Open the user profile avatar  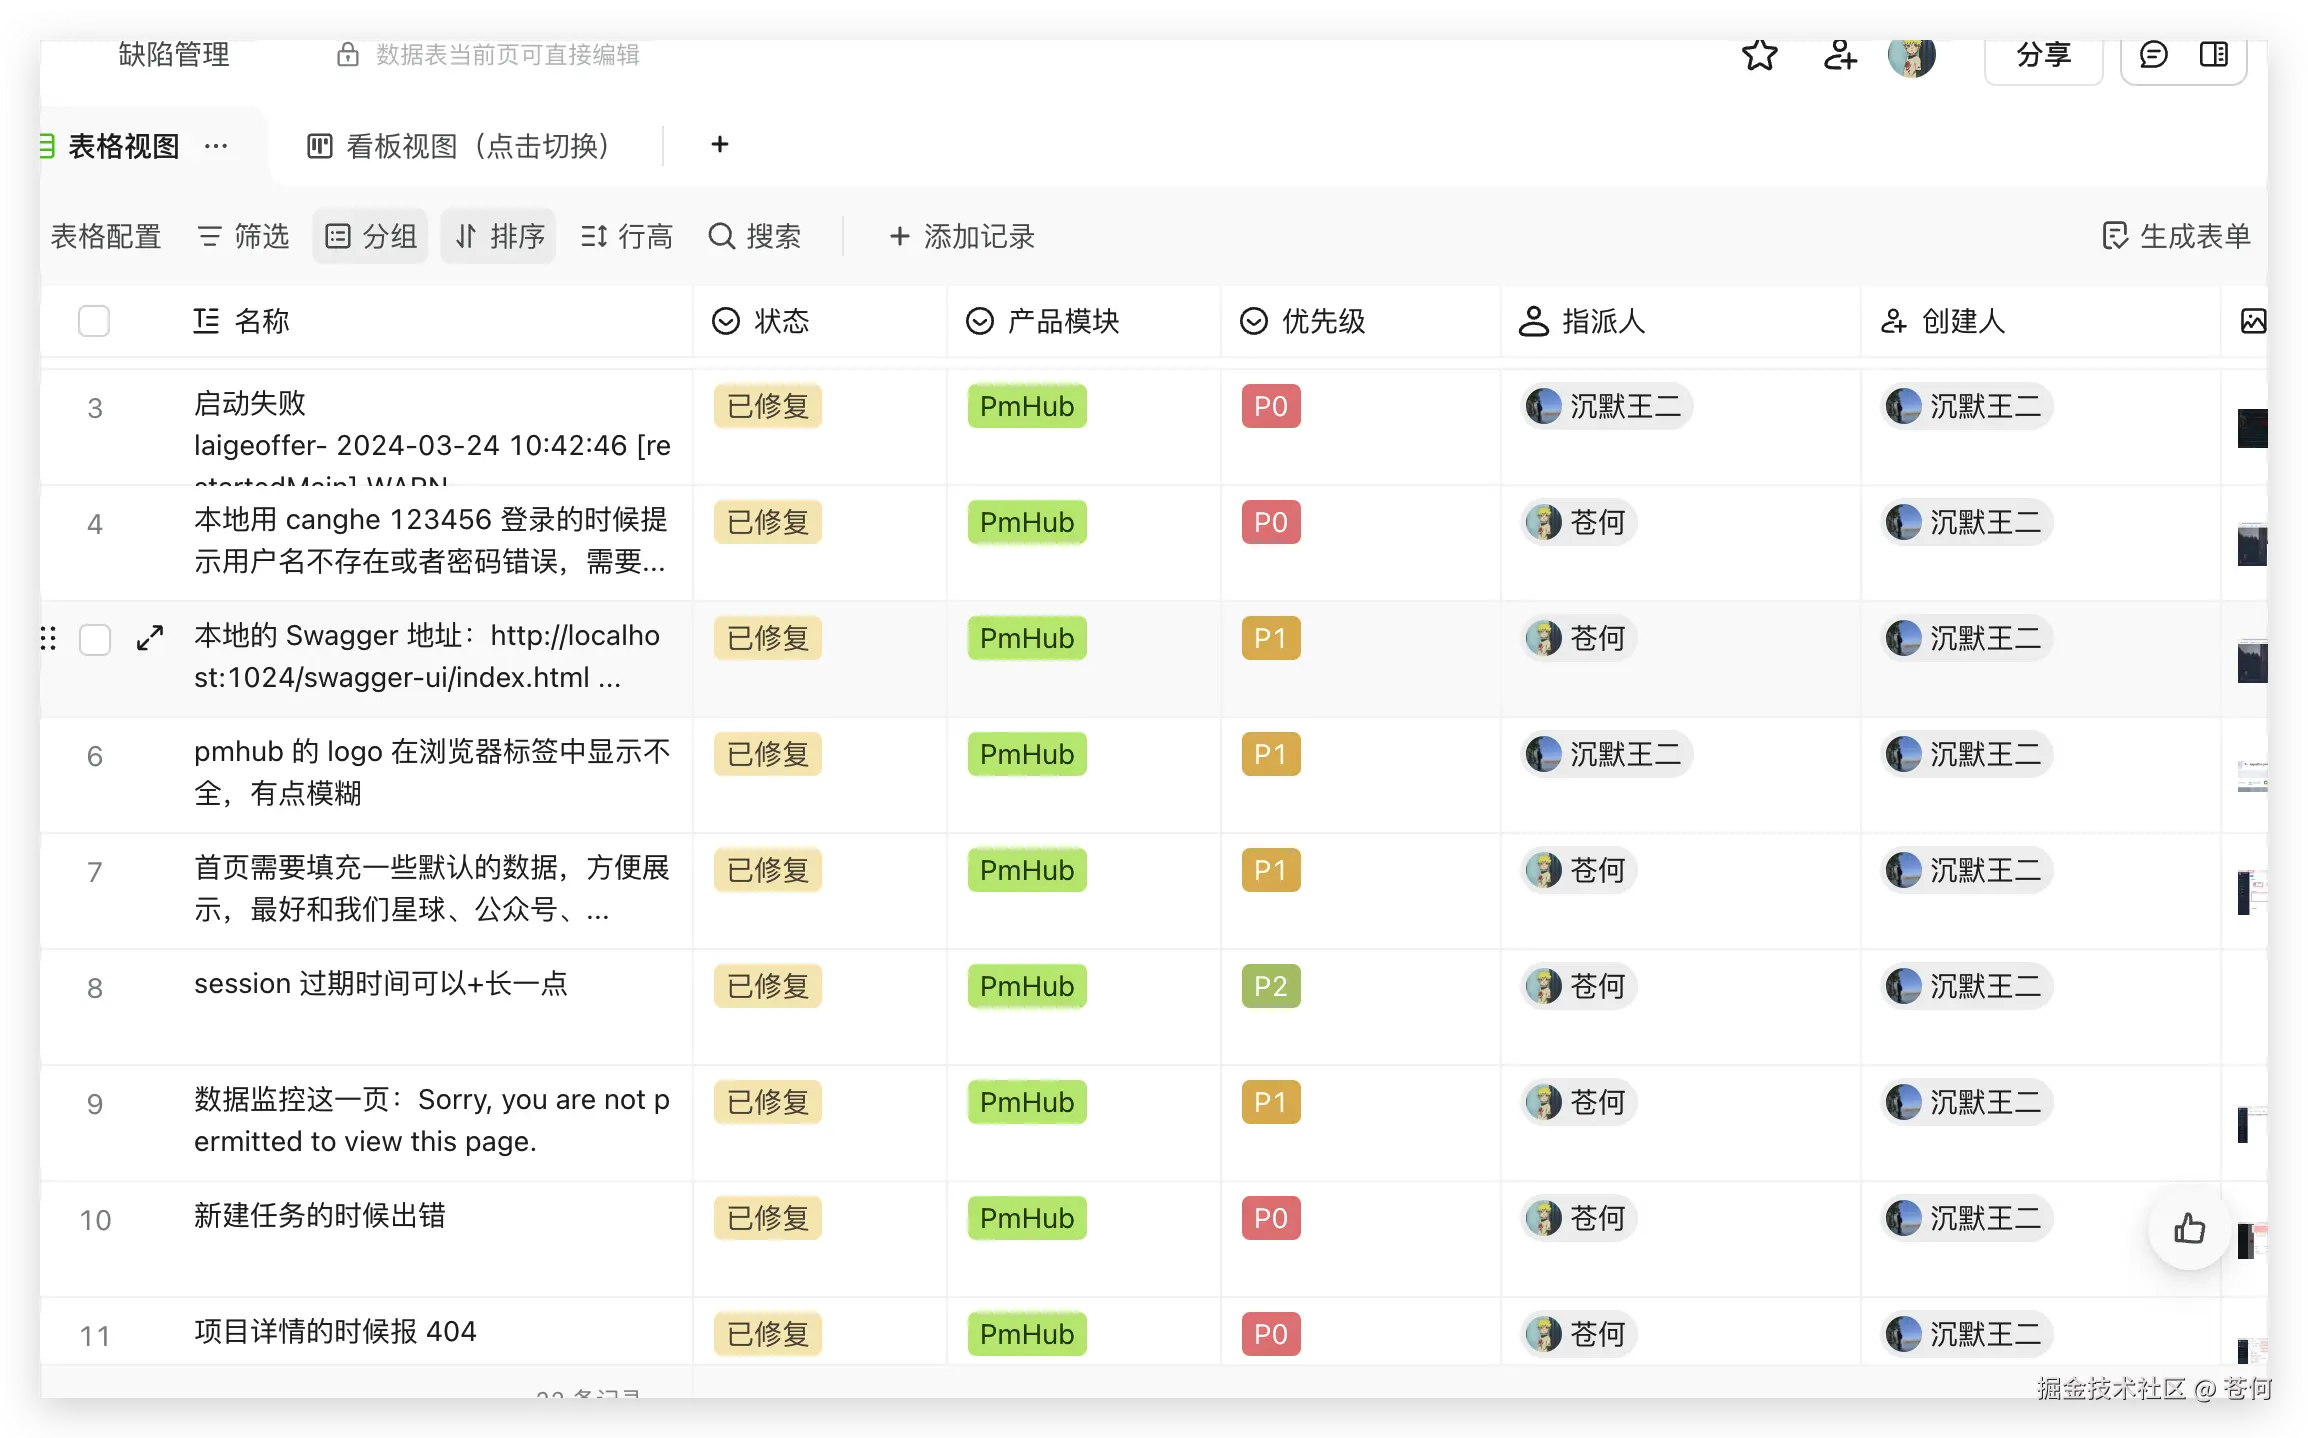[x=1911, y=56]
